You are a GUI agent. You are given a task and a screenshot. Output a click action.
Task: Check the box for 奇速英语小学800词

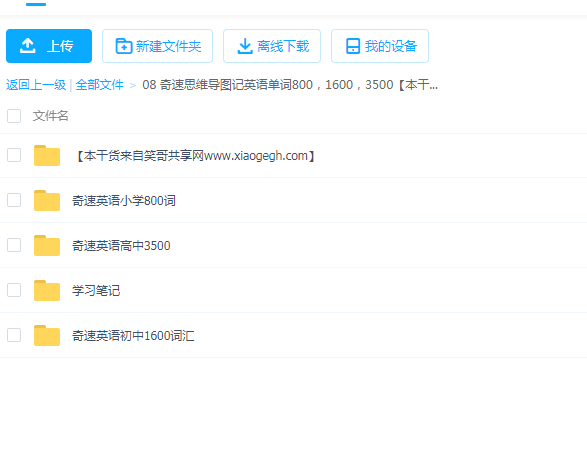14,200
